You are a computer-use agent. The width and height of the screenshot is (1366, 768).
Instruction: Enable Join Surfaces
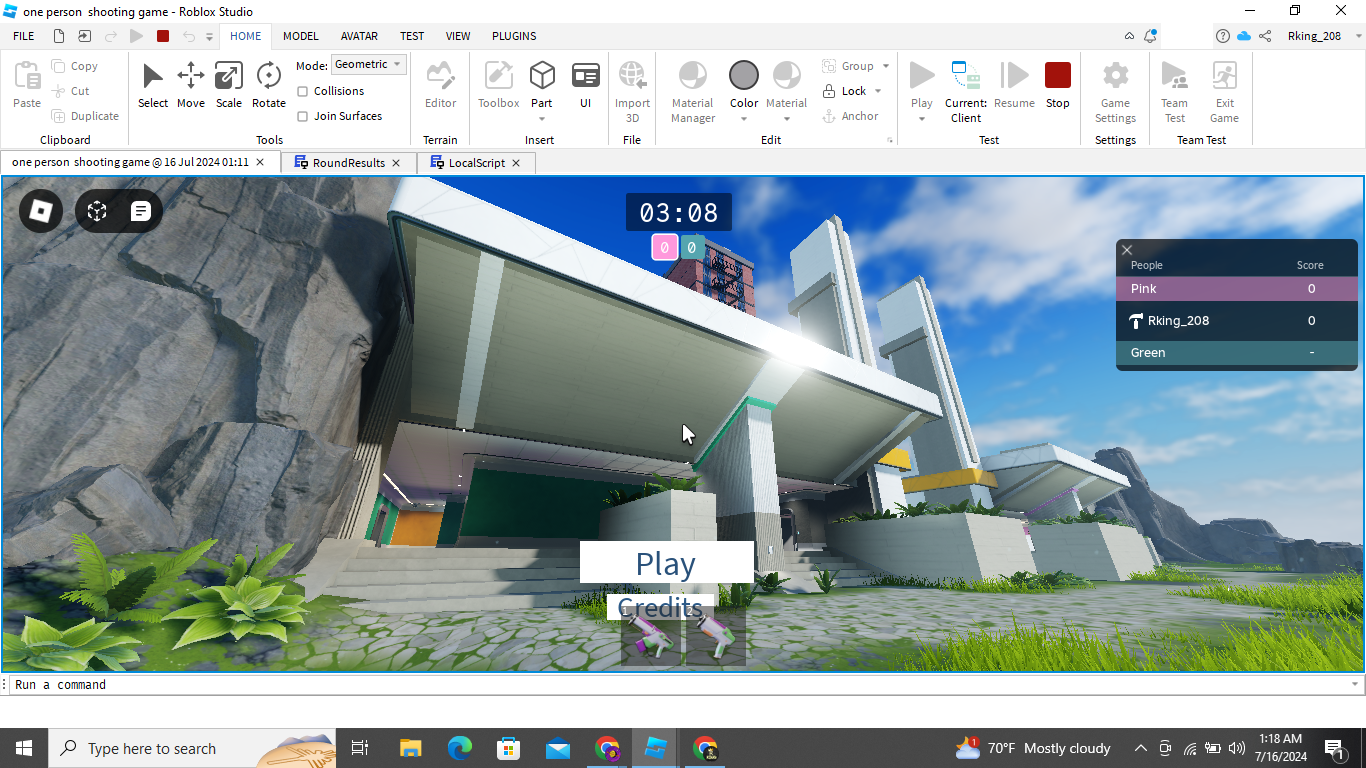pyautogui.click(x=303, y=116)
